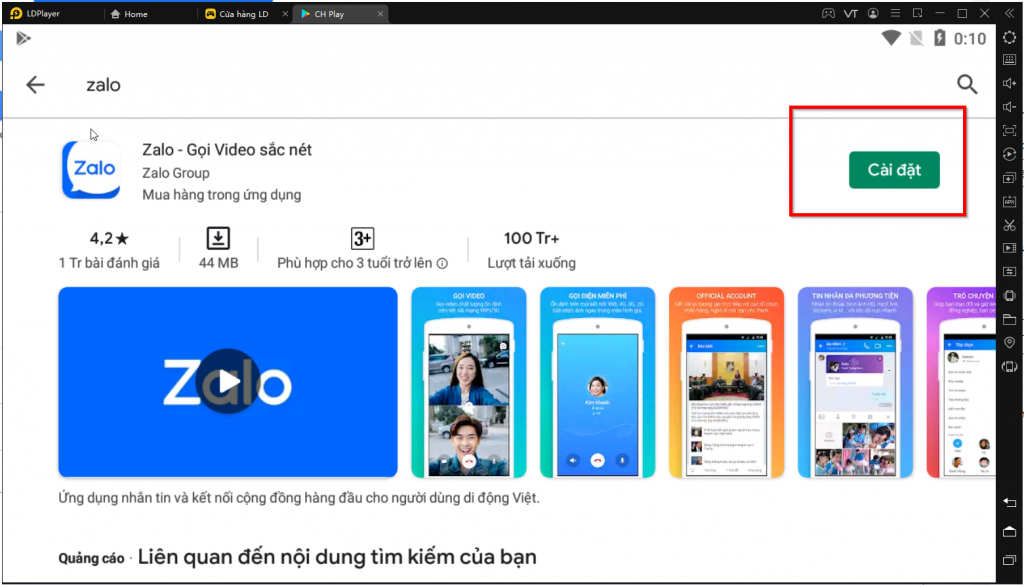Collapse the LDPlayer sidebar with the double chevron

coord(1010,13)
